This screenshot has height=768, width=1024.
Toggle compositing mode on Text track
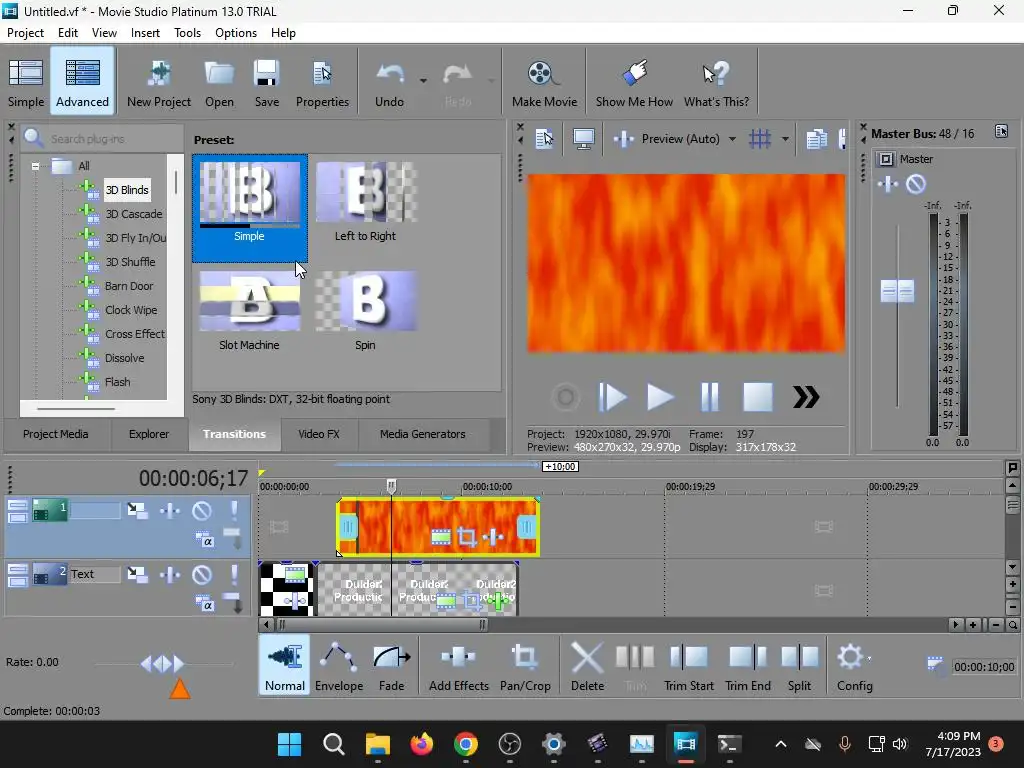[x=204, y=604]
